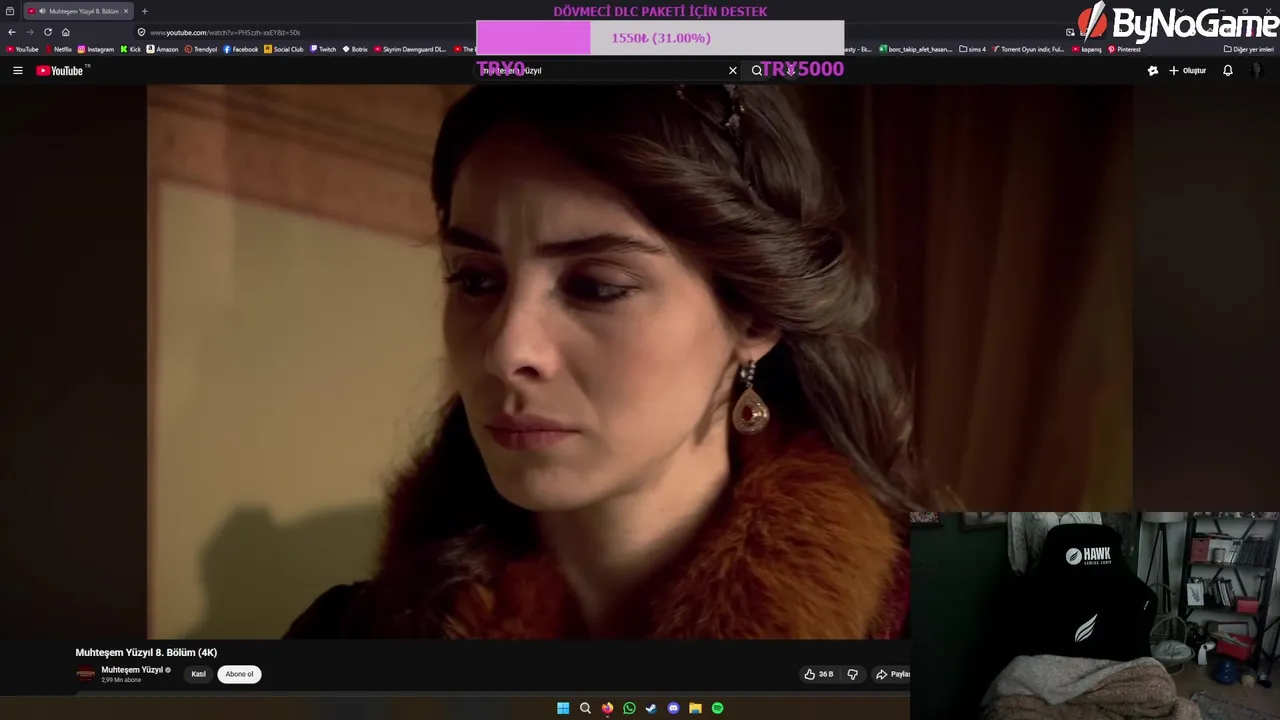Screen dimensions: 1280x720
Task: Open Spotify from the taskbar
Action: click(717, 708)
